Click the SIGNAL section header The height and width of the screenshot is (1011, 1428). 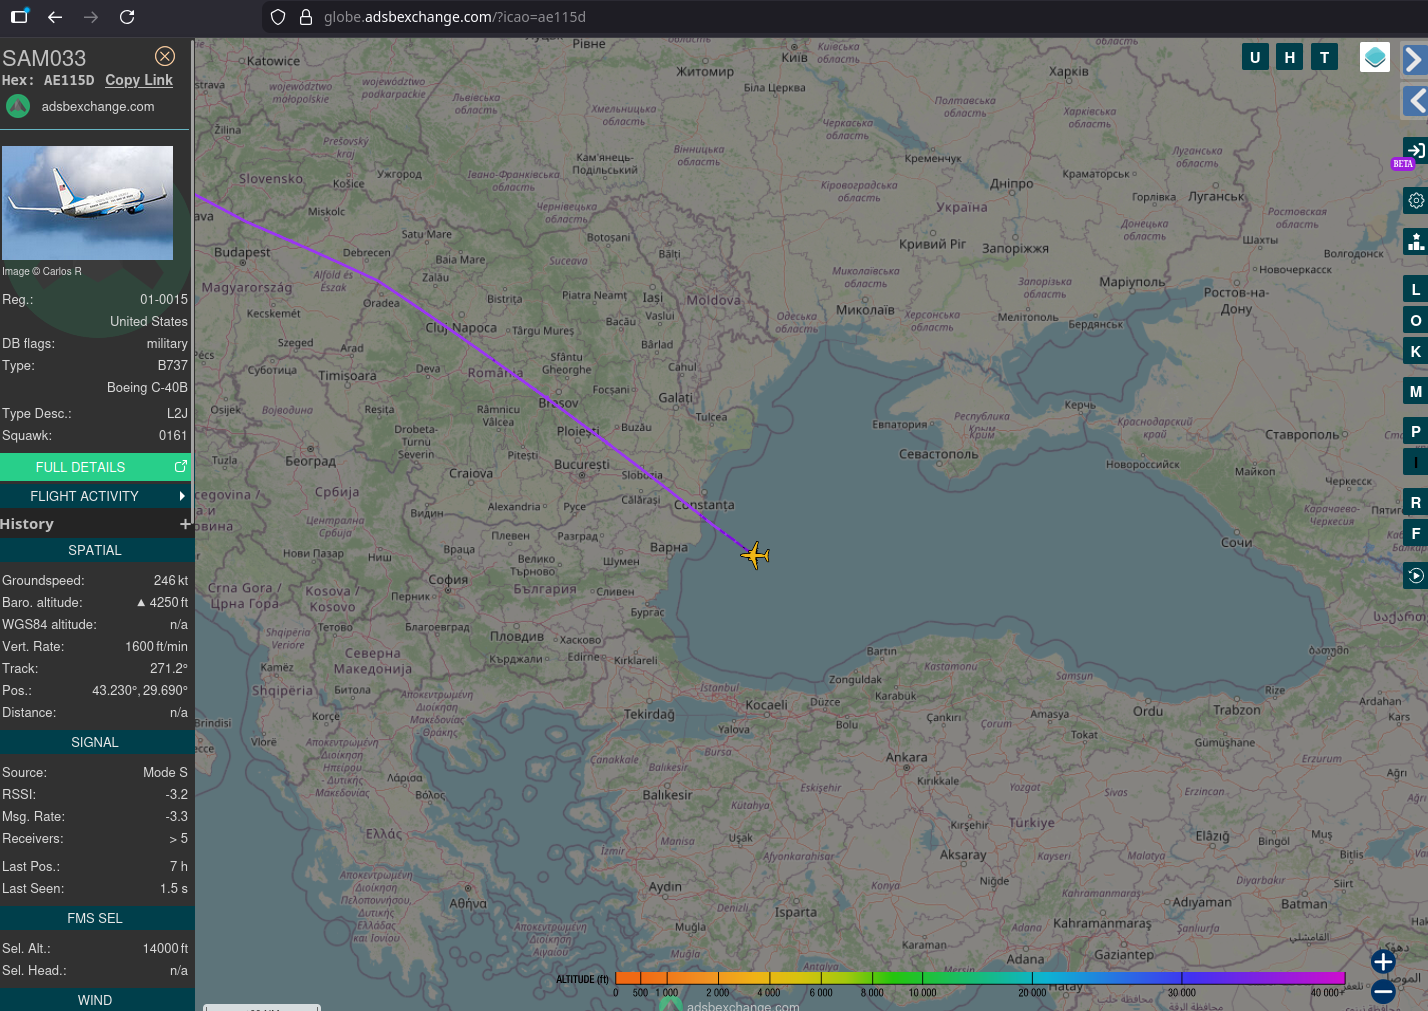pyautogui.click(x=95, y=742)
